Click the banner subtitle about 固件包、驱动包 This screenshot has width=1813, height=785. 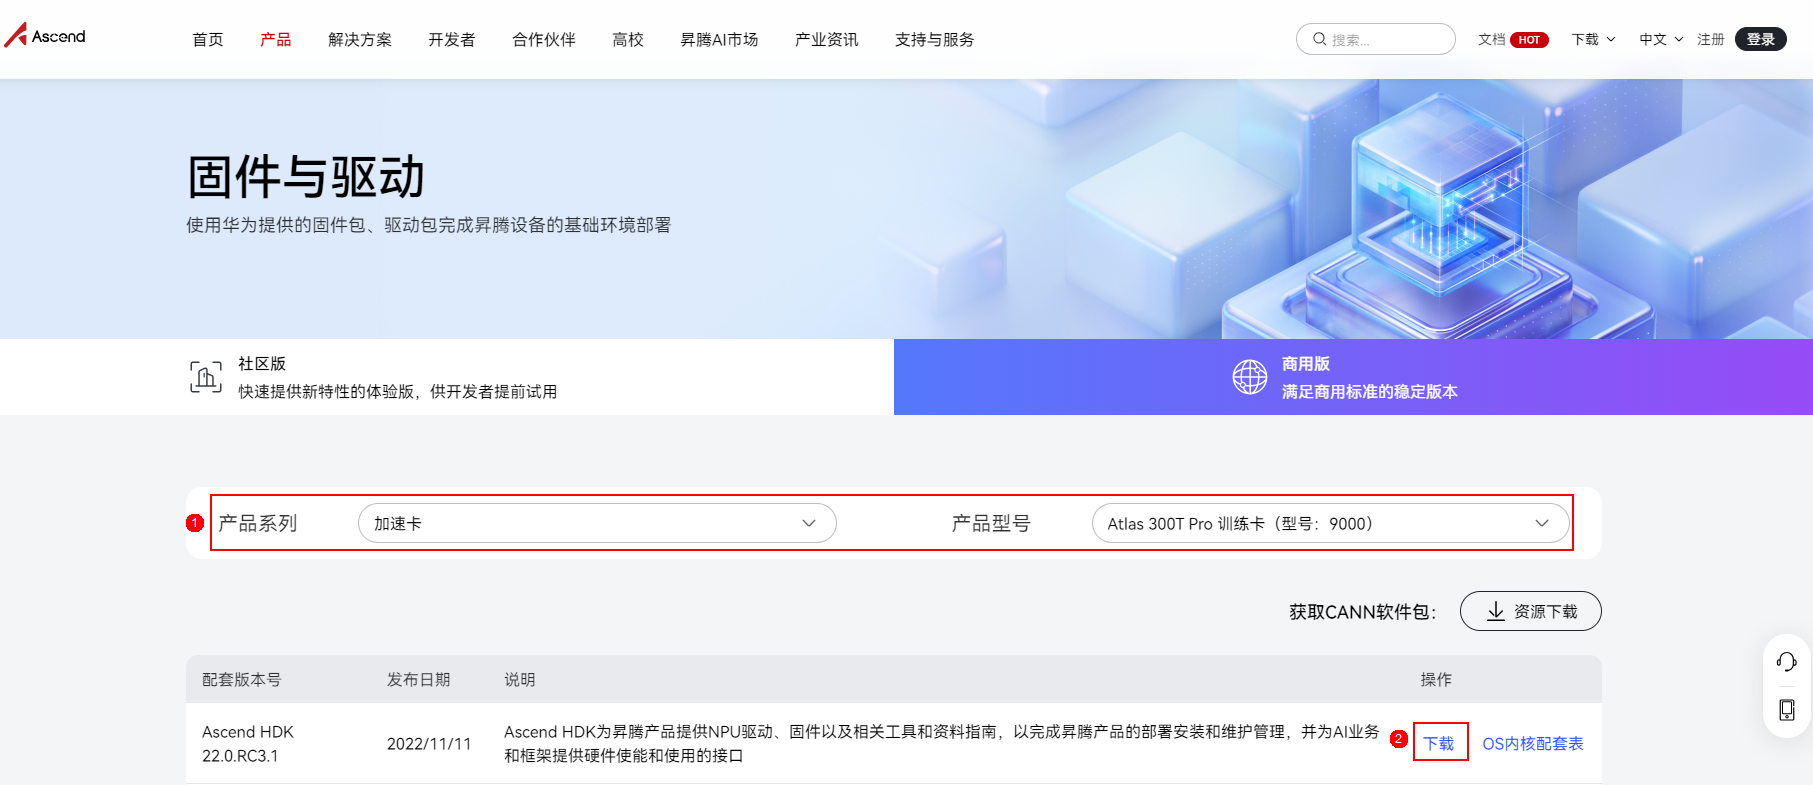point(429,225)
